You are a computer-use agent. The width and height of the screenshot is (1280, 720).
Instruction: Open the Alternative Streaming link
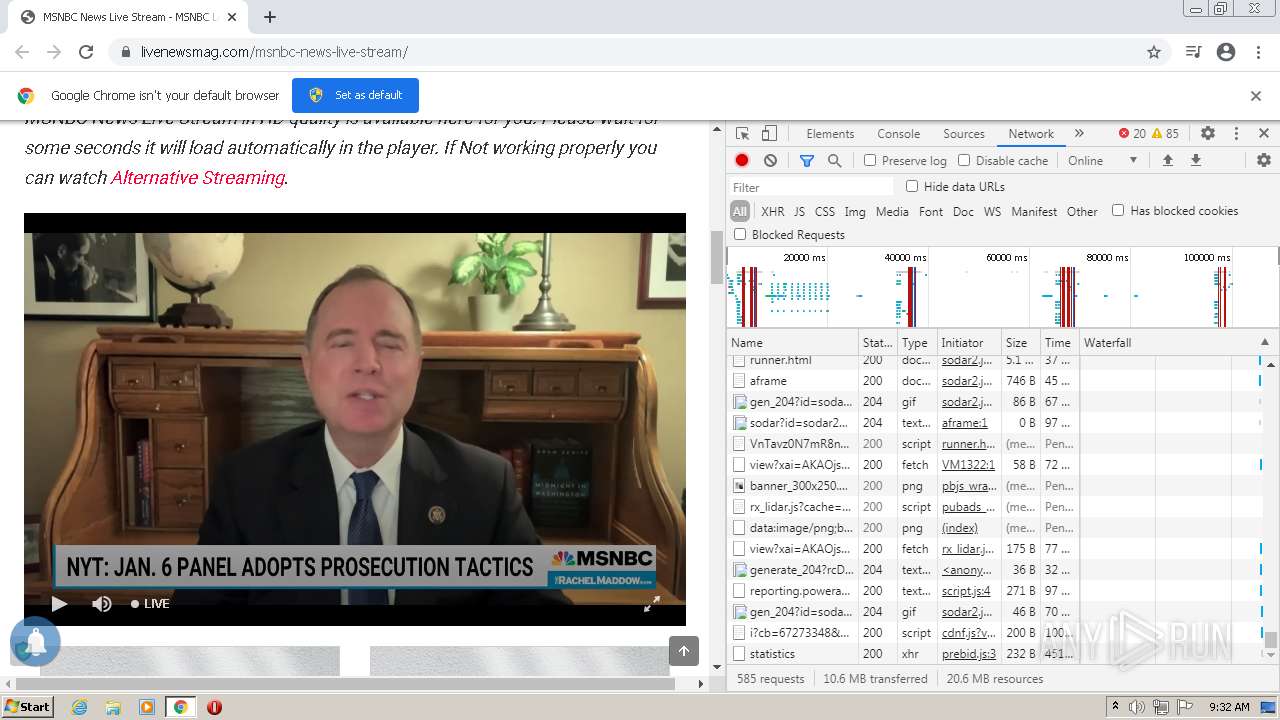click(198, 177)
